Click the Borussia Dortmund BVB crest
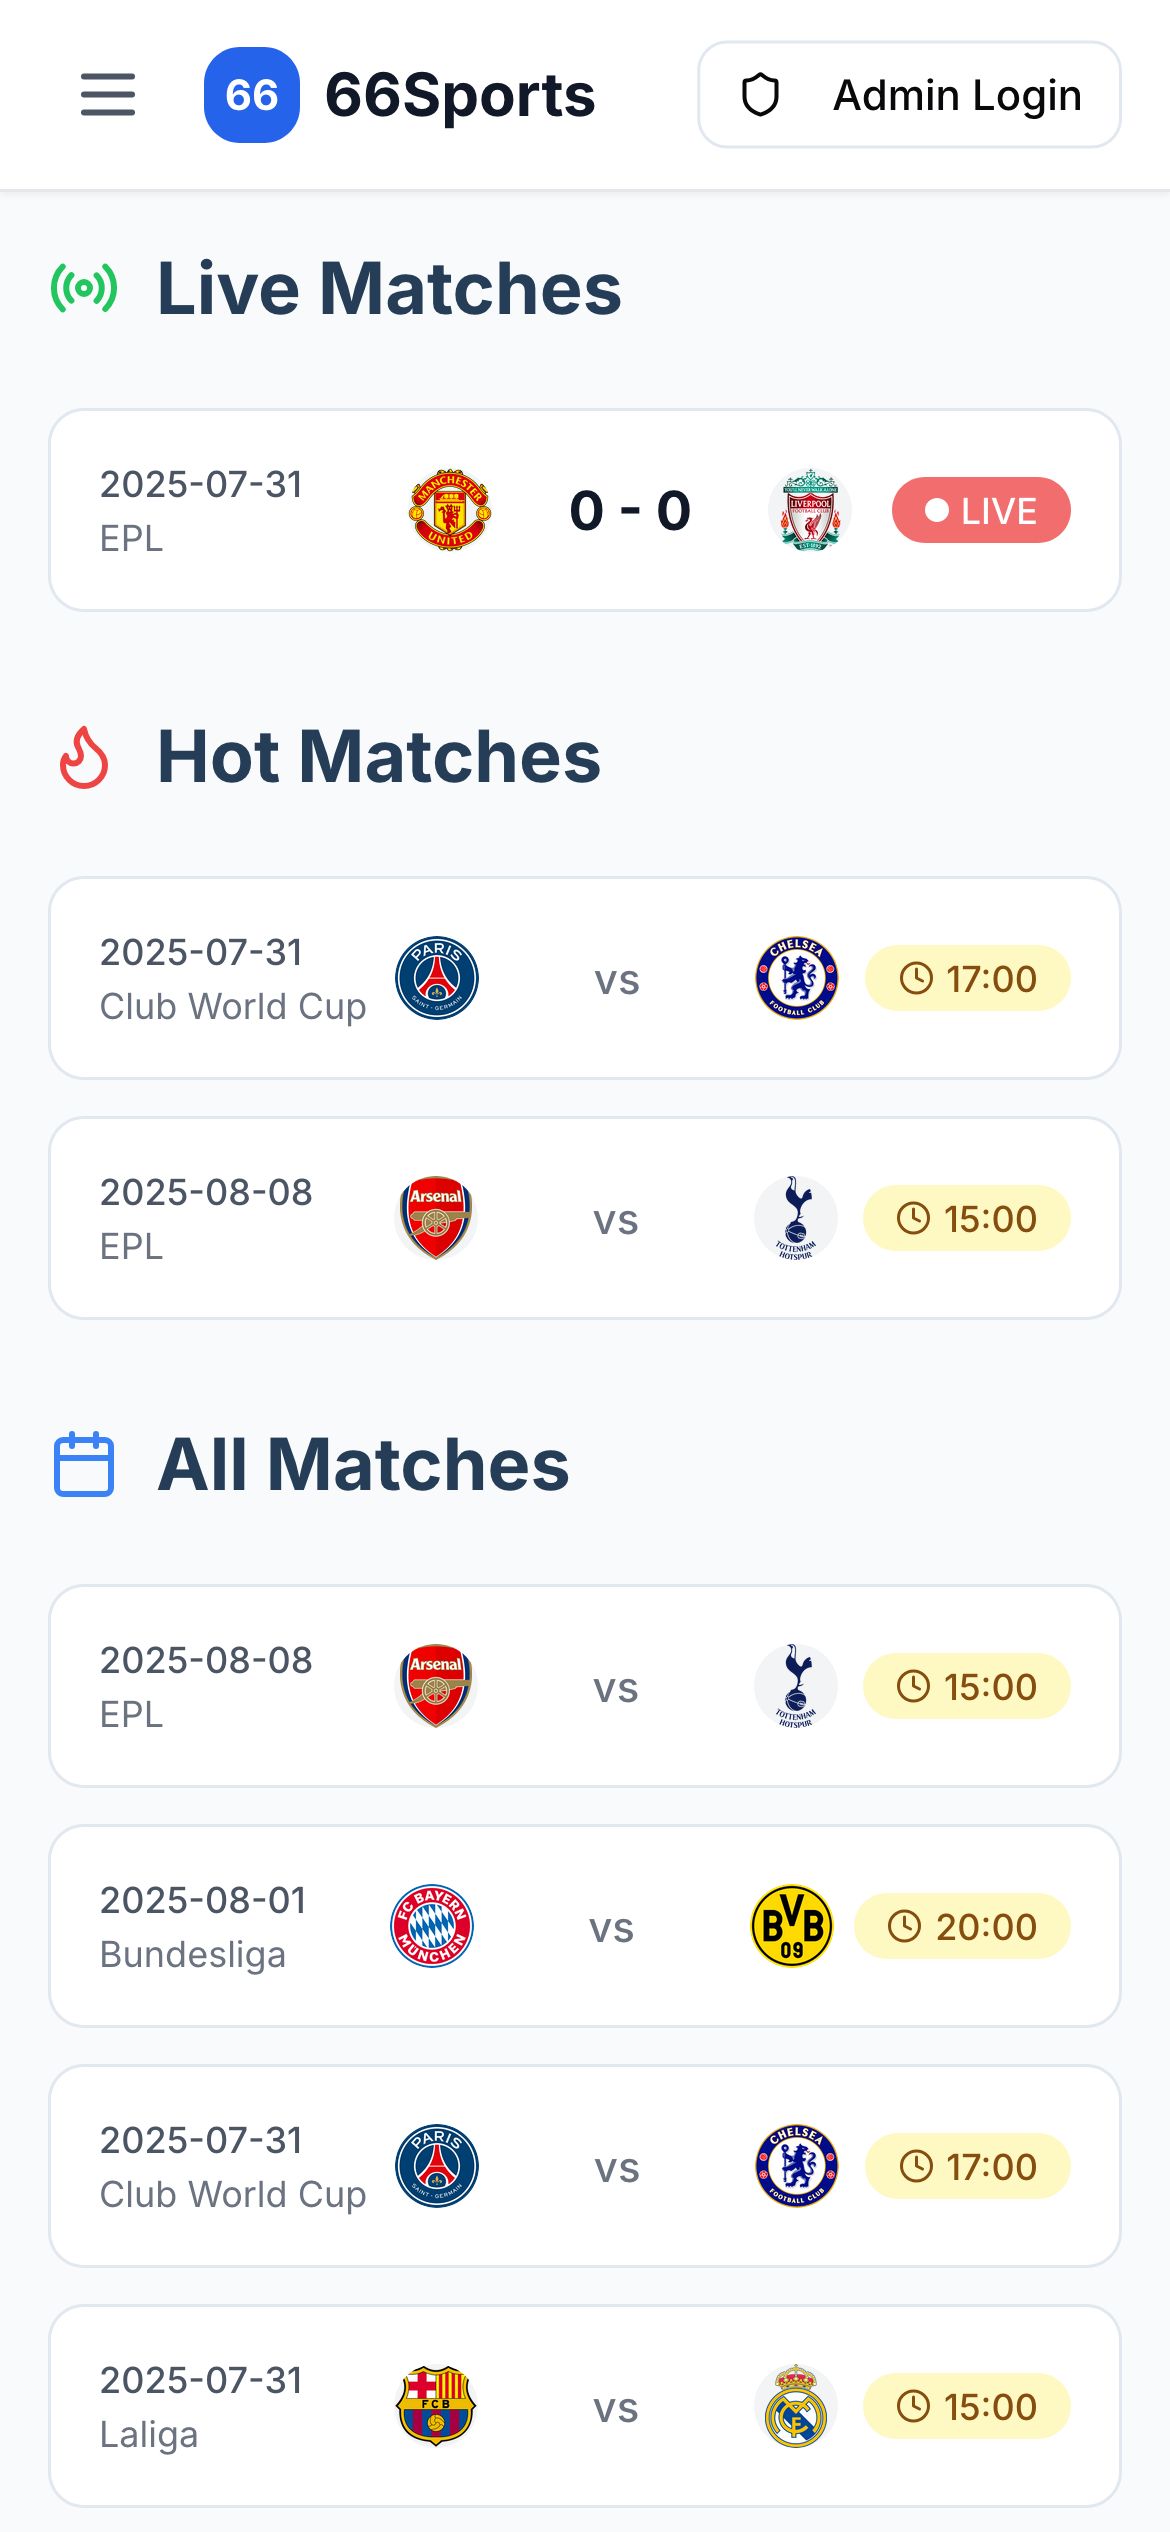 (792, 1926)
